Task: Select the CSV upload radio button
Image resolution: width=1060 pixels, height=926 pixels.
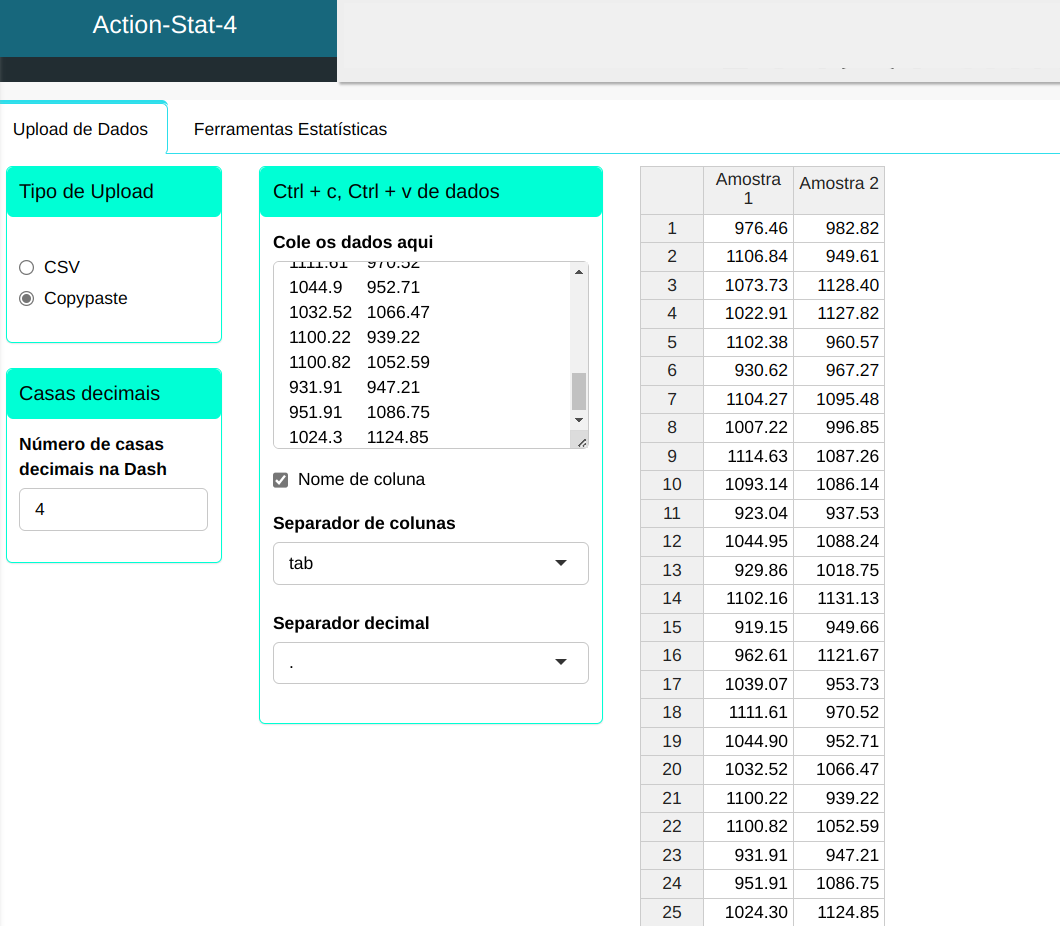Action: point(27,267)
